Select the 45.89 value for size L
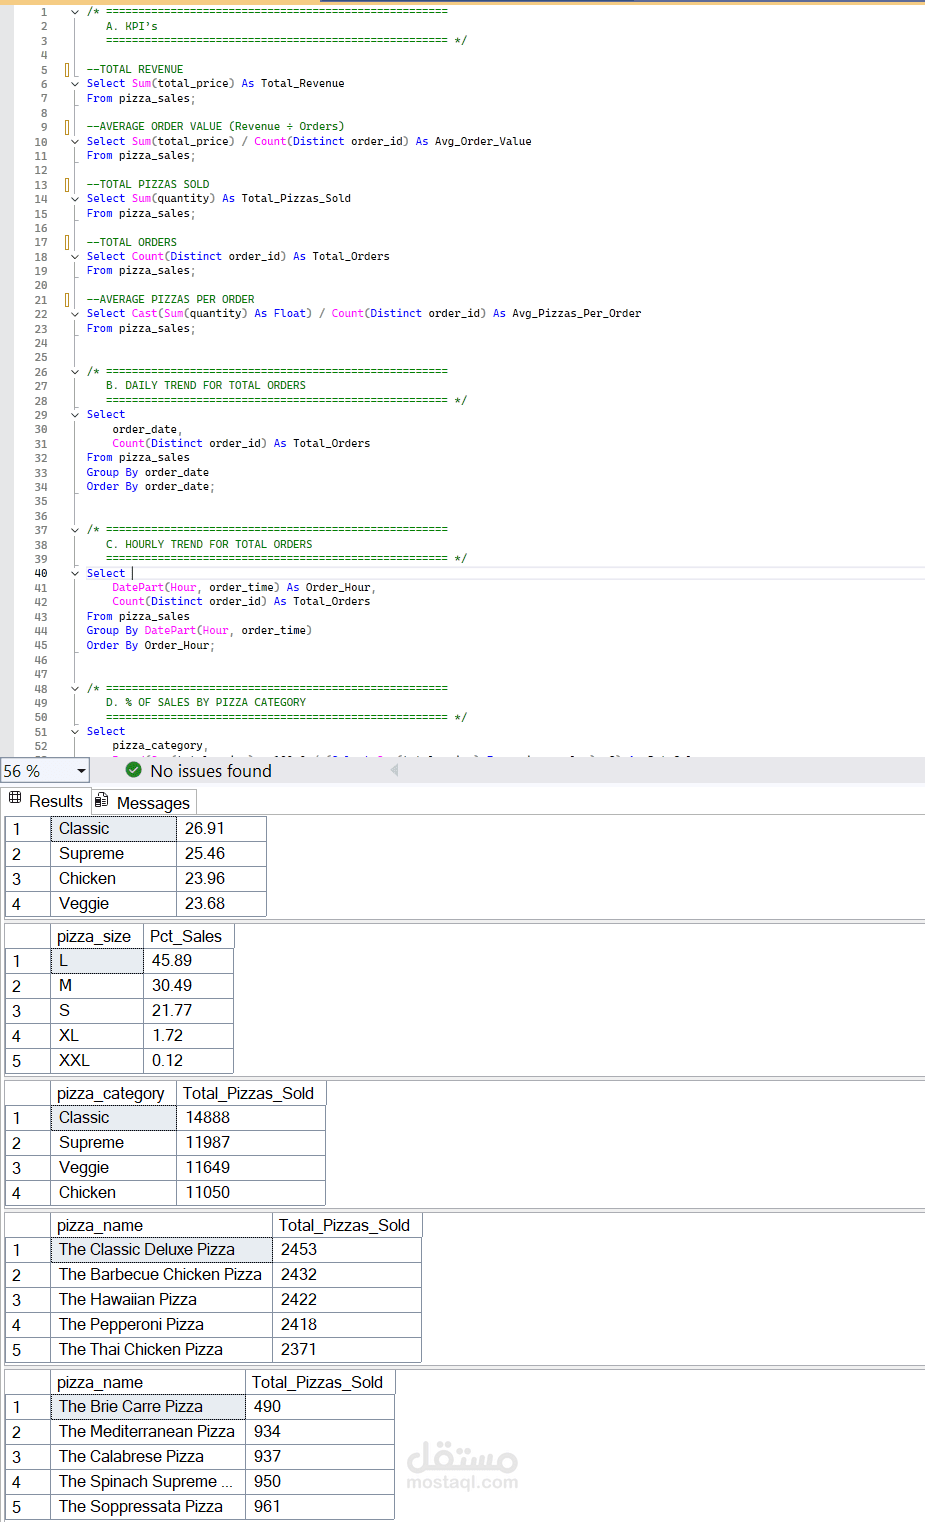This screenshot has width=925, height=1522. 187,961
